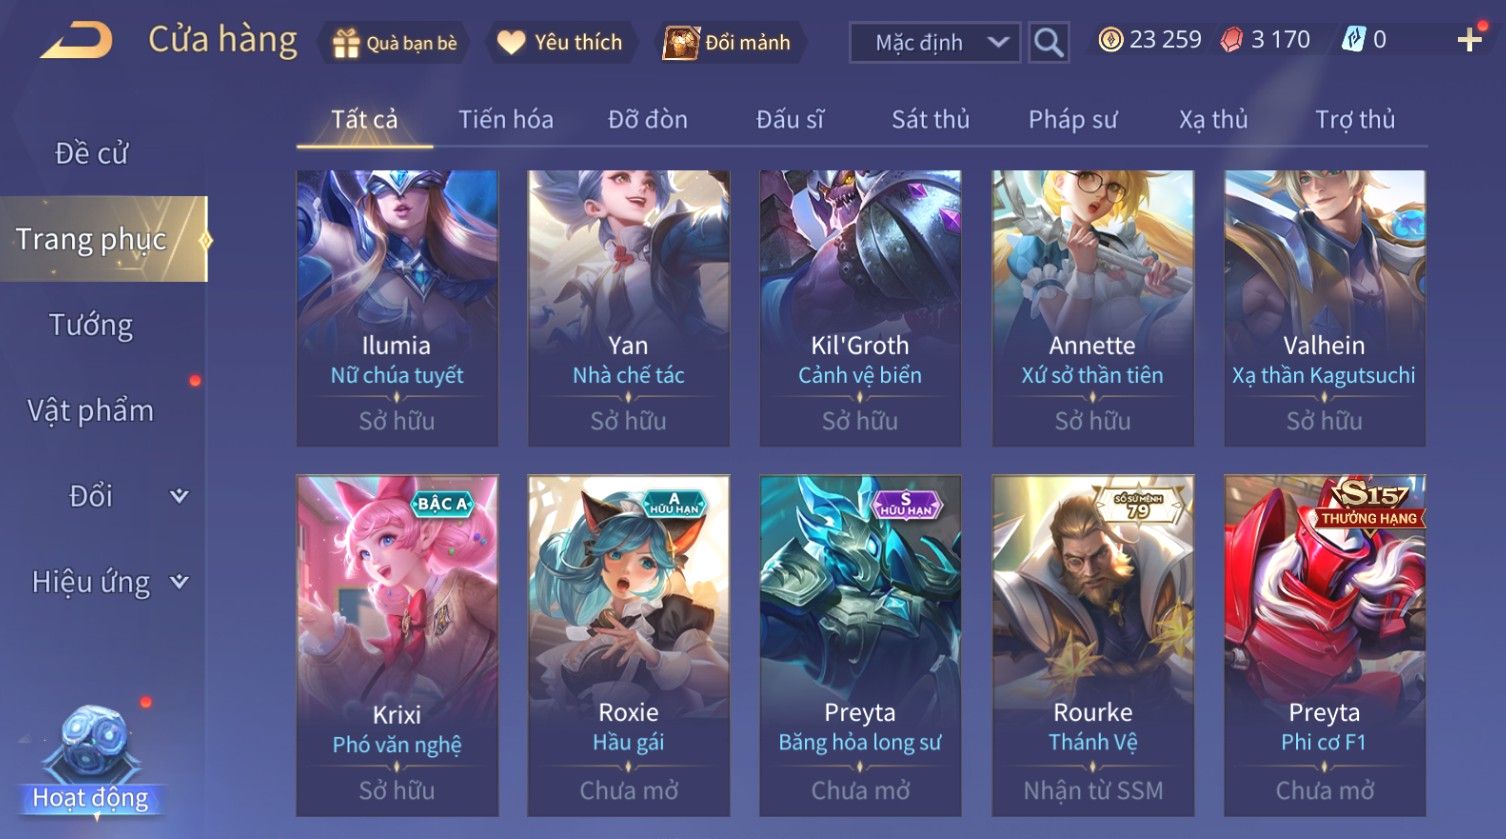1506x839 pixels.
Task: Open Đổi mảnh fragment exchange
Action: (x=681, y=43)
